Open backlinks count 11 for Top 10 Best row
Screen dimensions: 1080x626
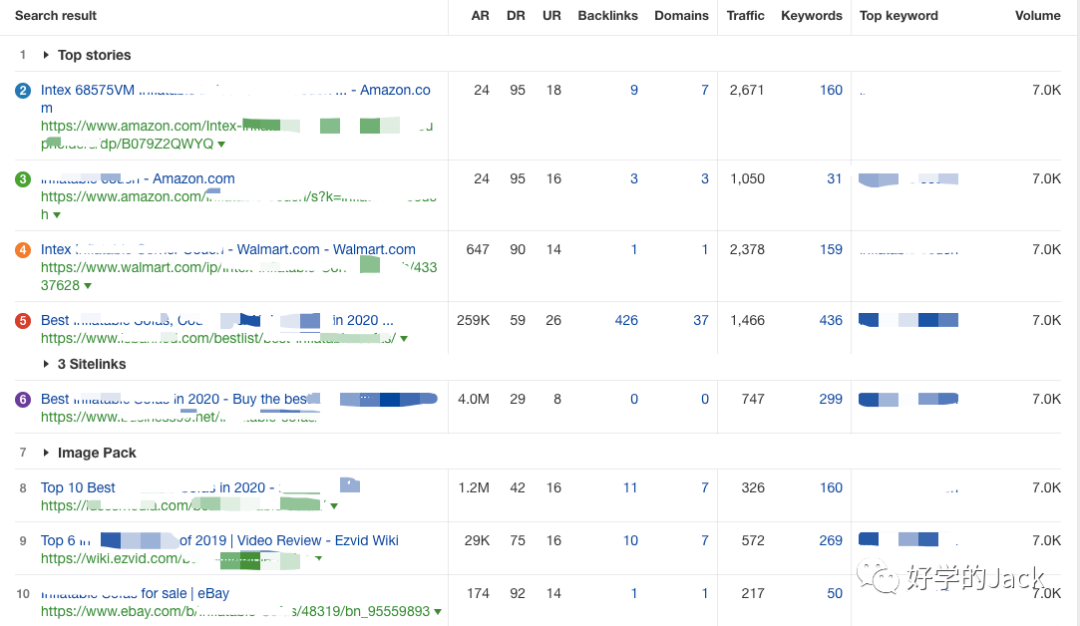point(630,488)
